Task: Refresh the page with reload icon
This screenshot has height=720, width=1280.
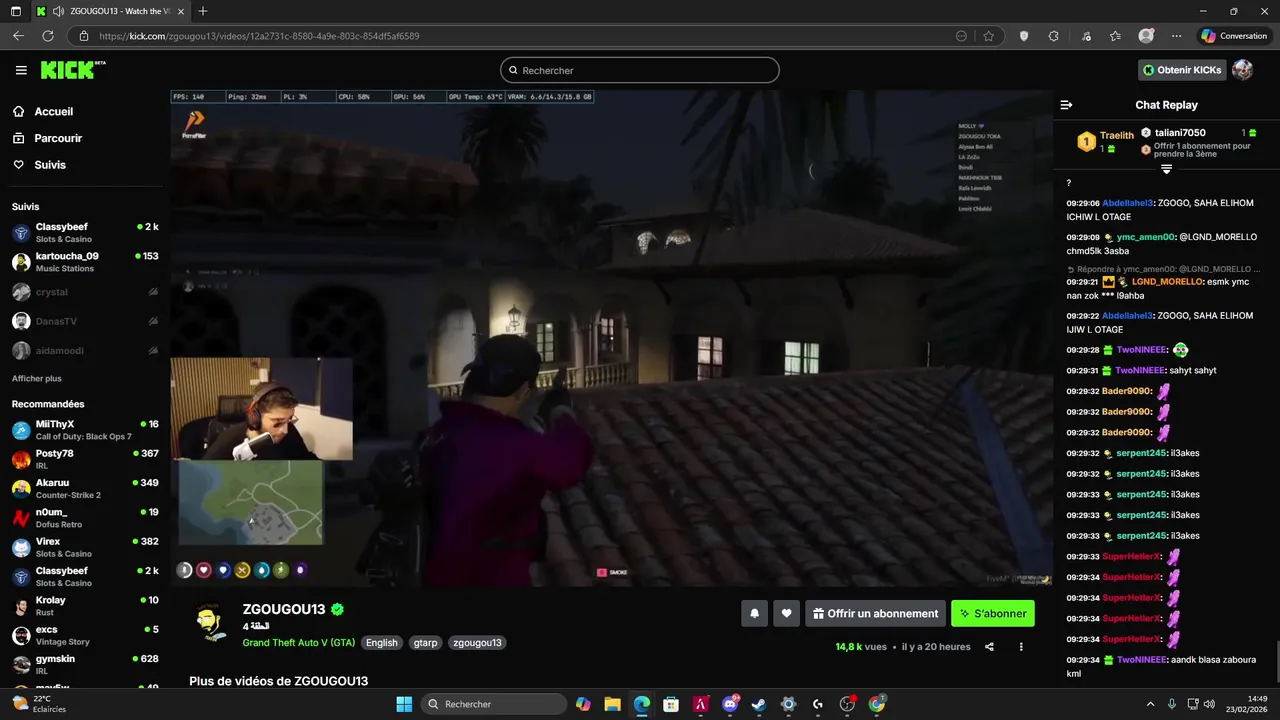Action: 47,36
